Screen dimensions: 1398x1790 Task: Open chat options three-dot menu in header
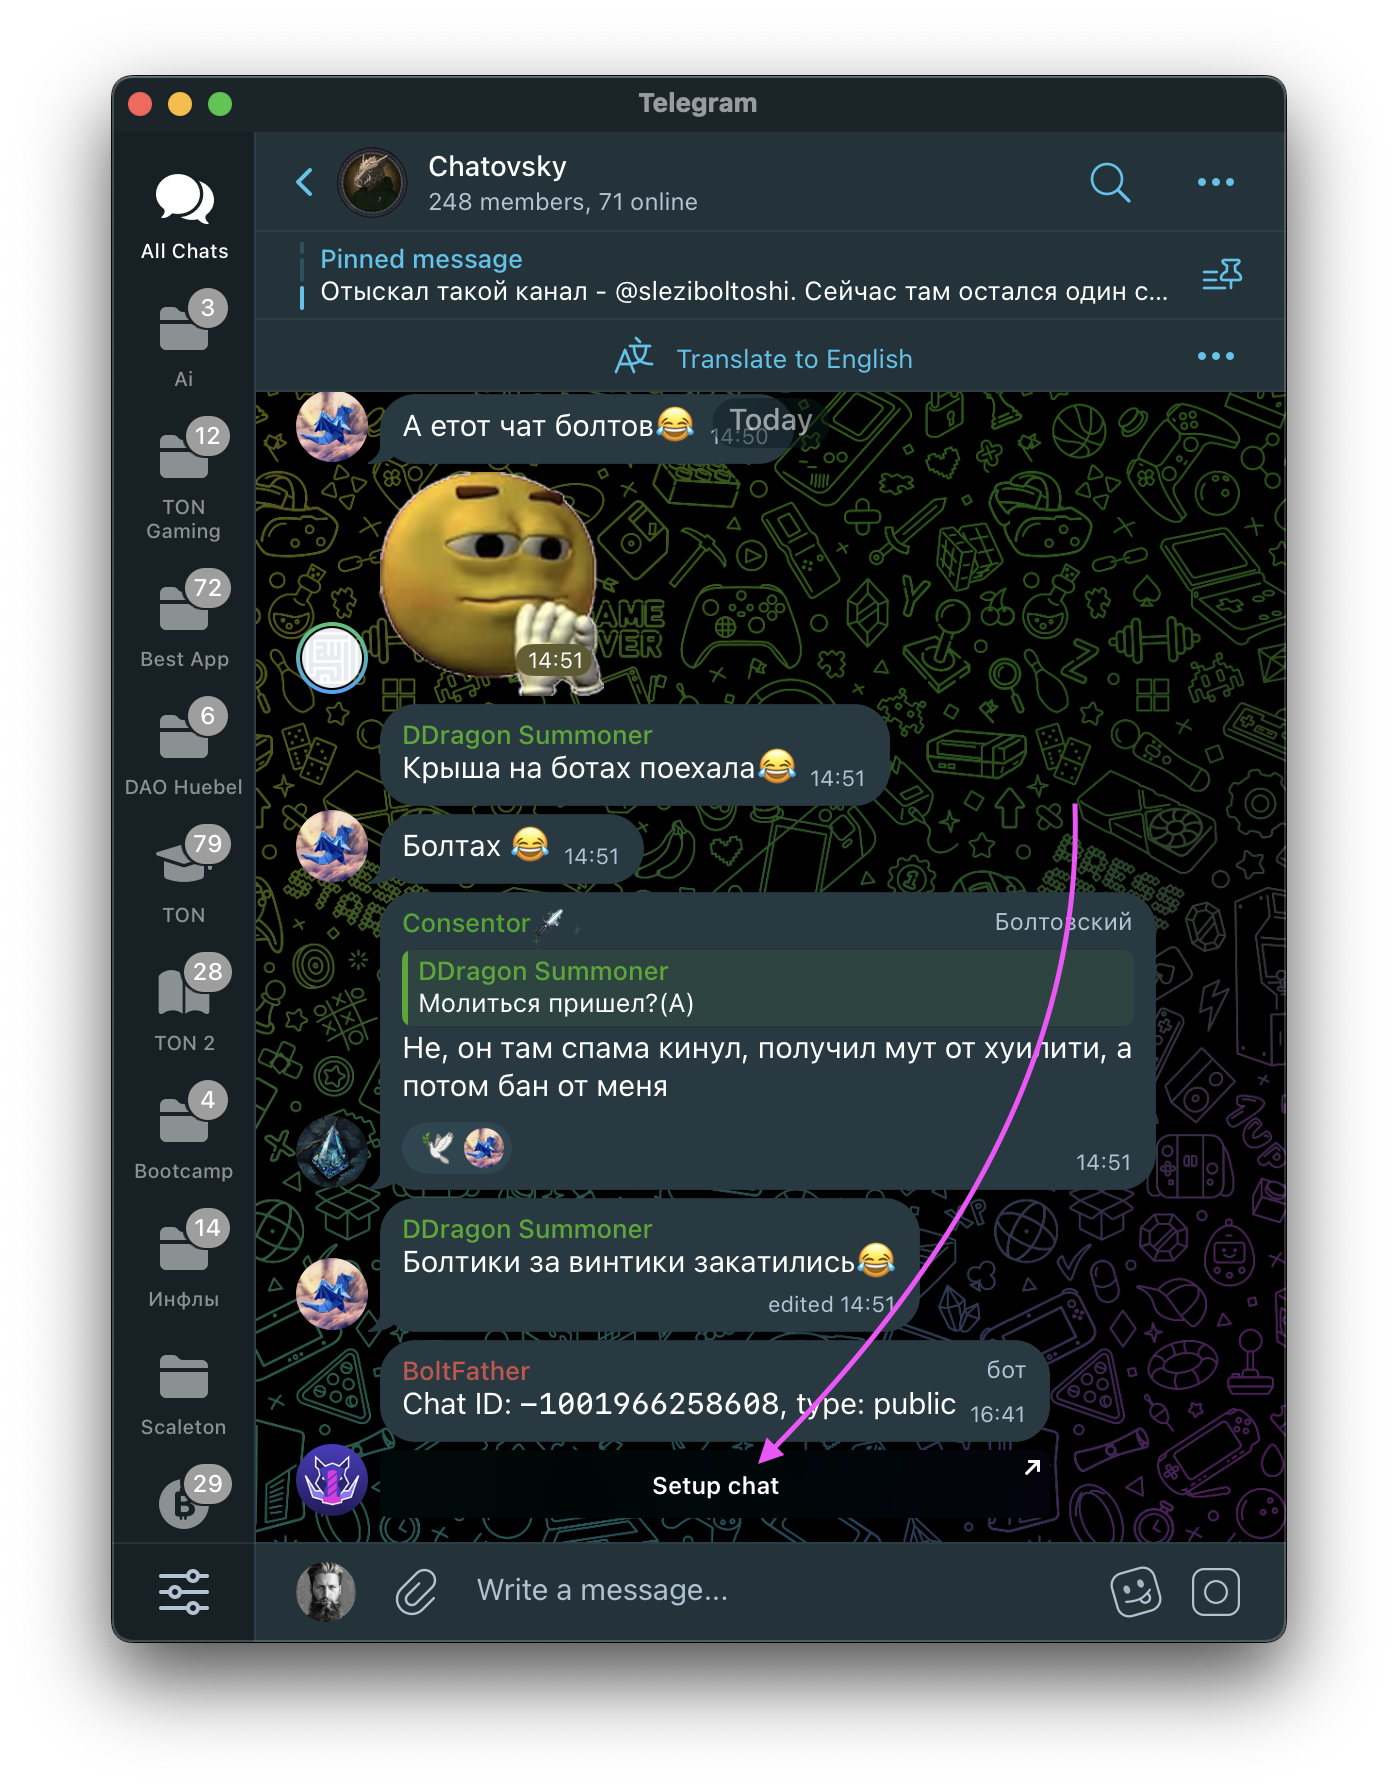(x=1216, y=182)
